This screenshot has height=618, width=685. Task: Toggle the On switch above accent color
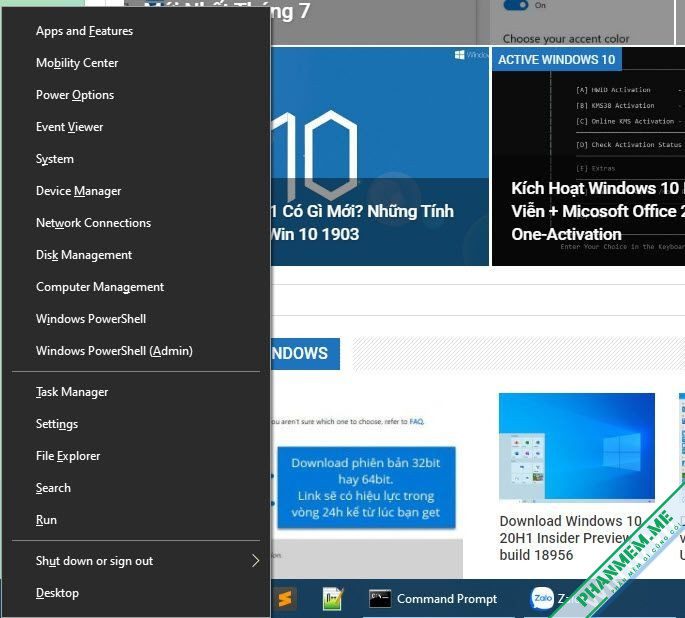515,5
